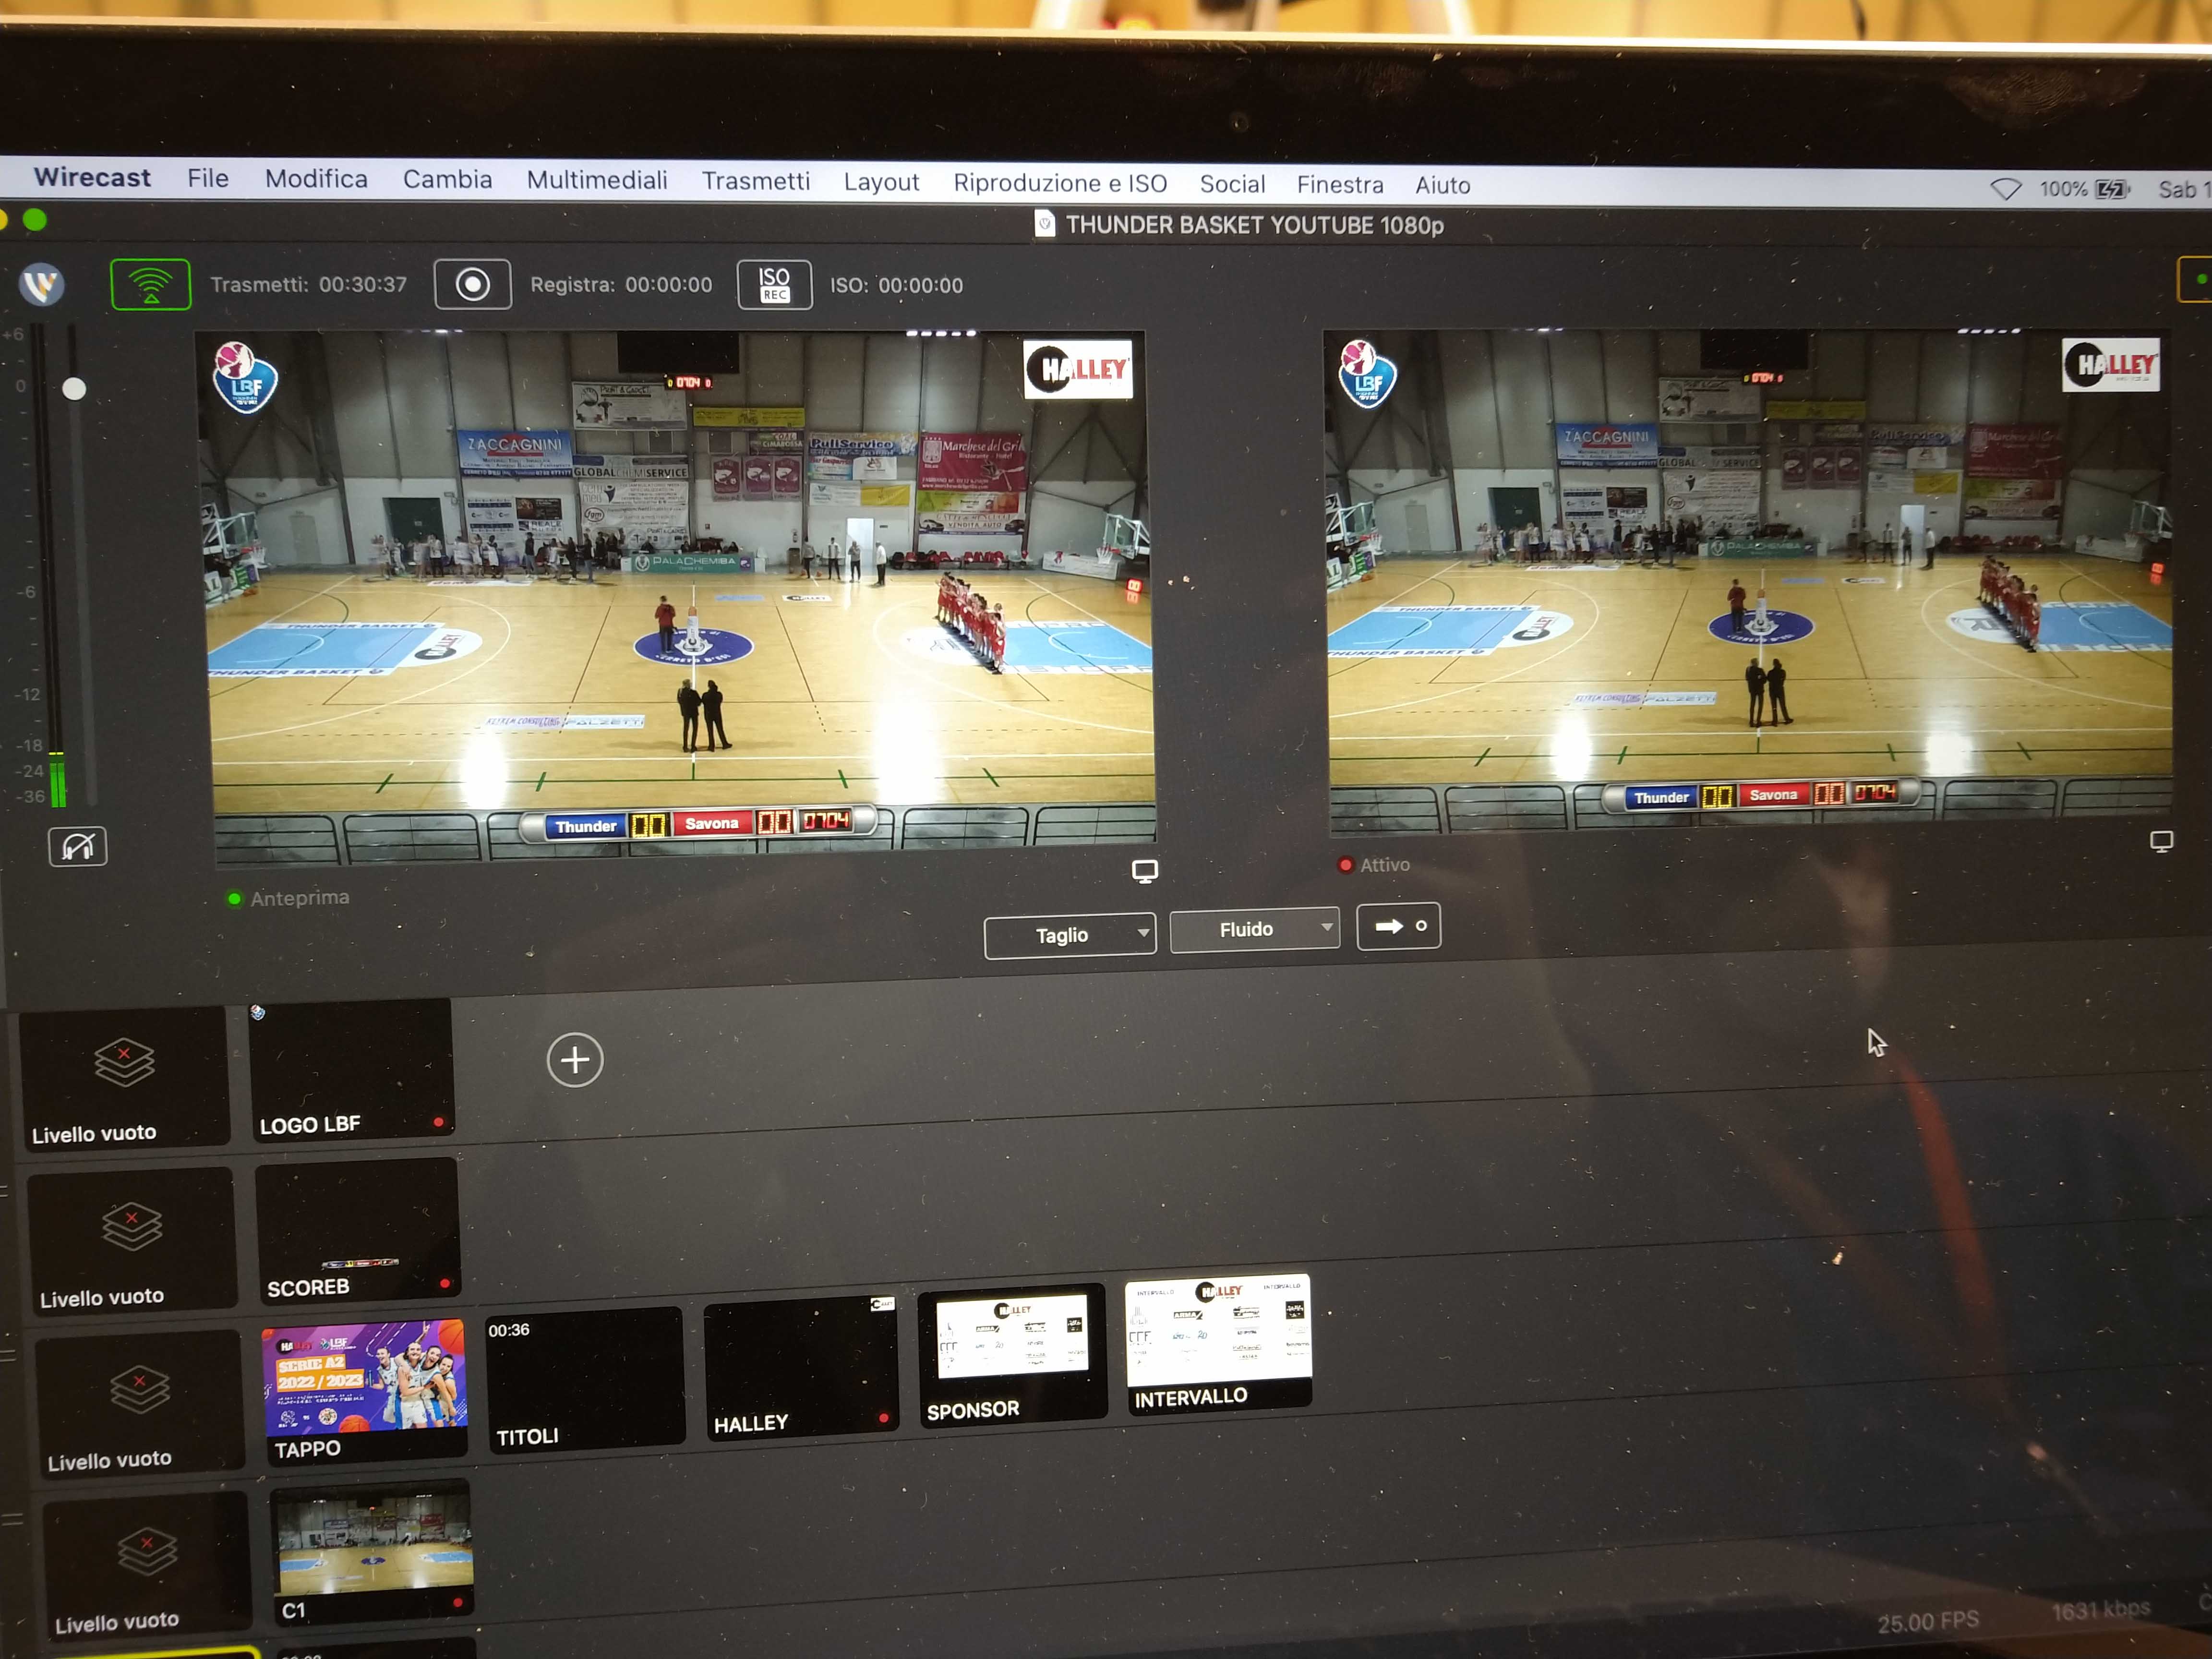2212x1659 pixels.
Task: Click the master audio volume slider knob
Action: click(74, 389)
